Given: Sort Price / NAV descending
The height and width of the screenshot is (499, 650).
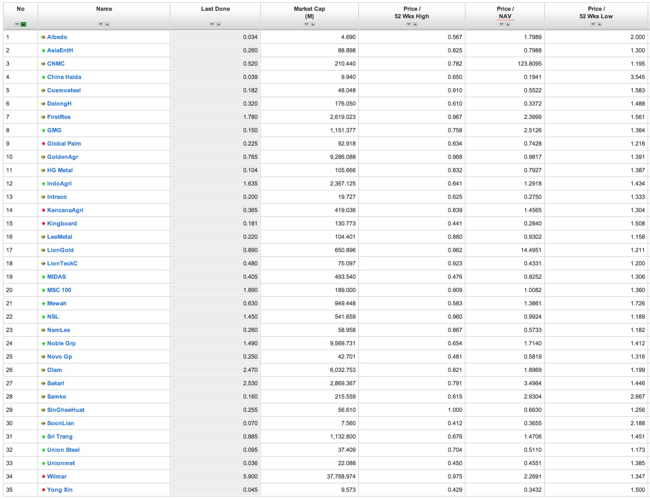Looking at the screenshot, I should tap(501, 24).
